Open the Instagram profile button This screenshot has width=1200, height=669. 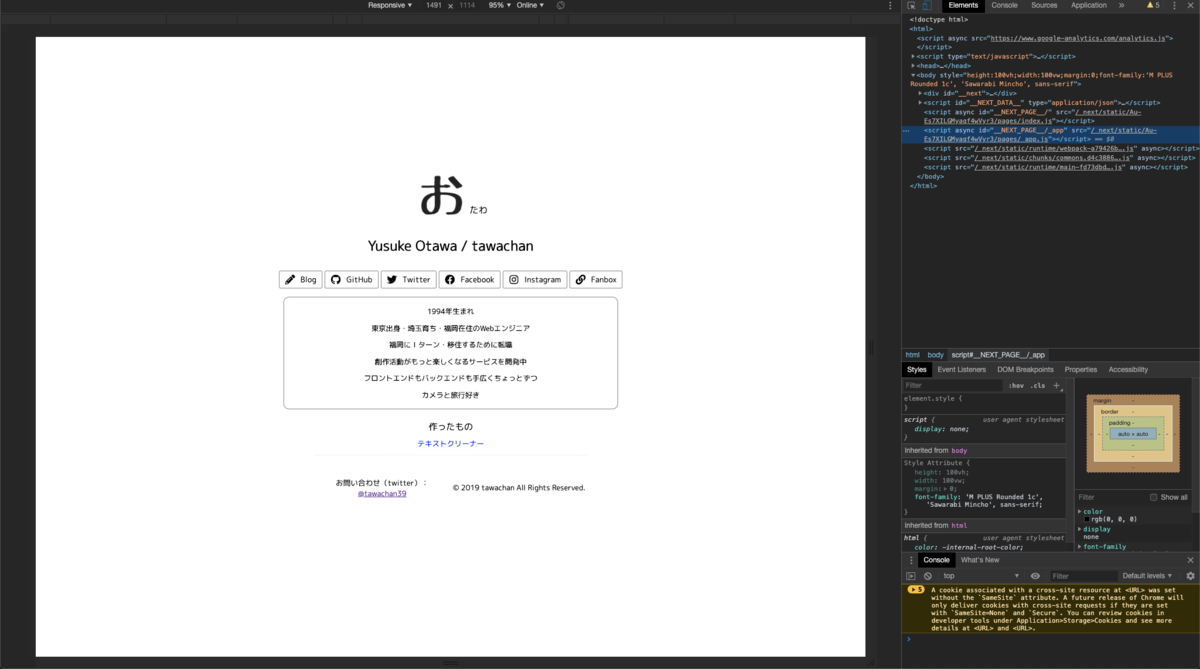pyautogui.click(x=535, y=280)
